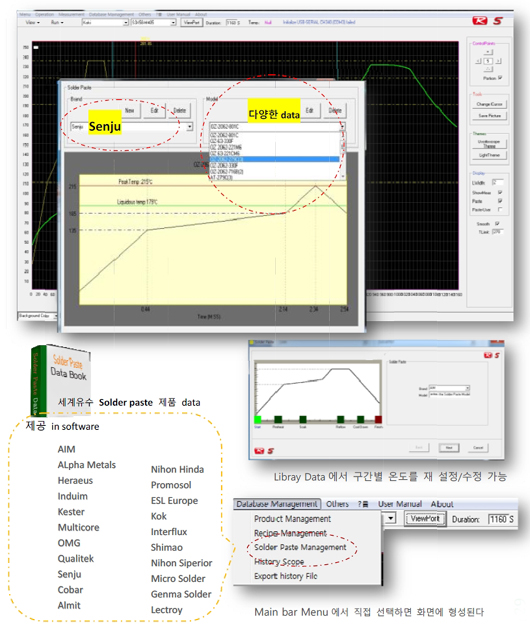Open the About menu

442,504
